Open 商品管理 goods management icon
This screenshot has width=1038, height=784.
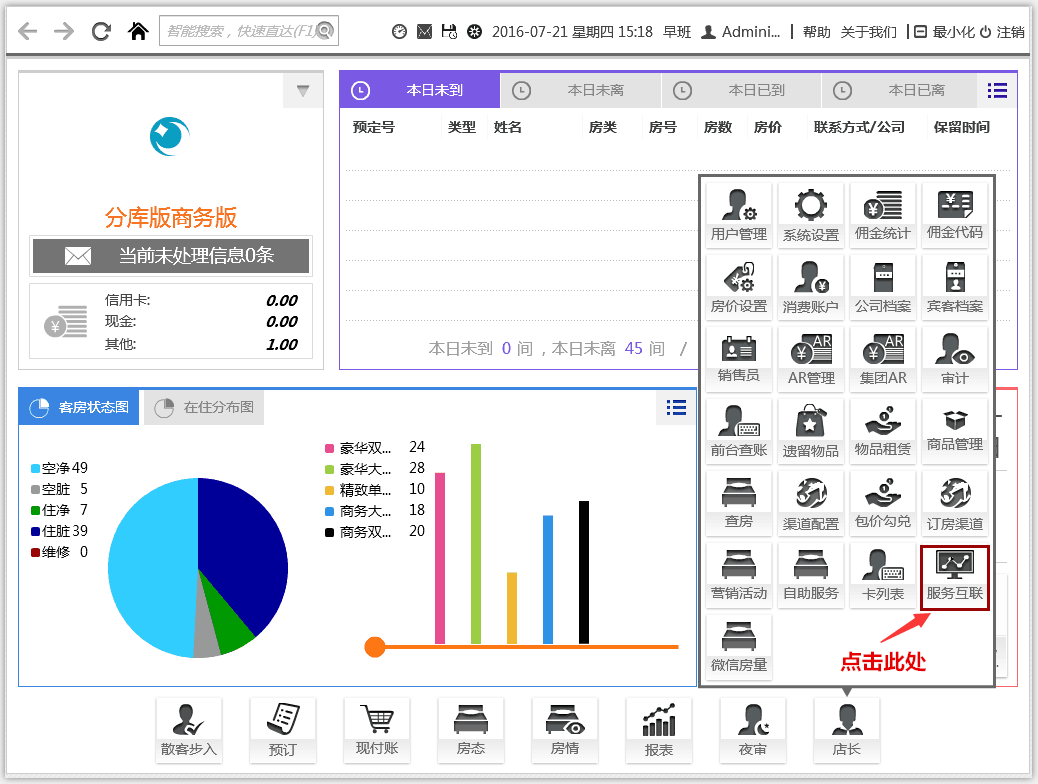[x=955, y=432]
